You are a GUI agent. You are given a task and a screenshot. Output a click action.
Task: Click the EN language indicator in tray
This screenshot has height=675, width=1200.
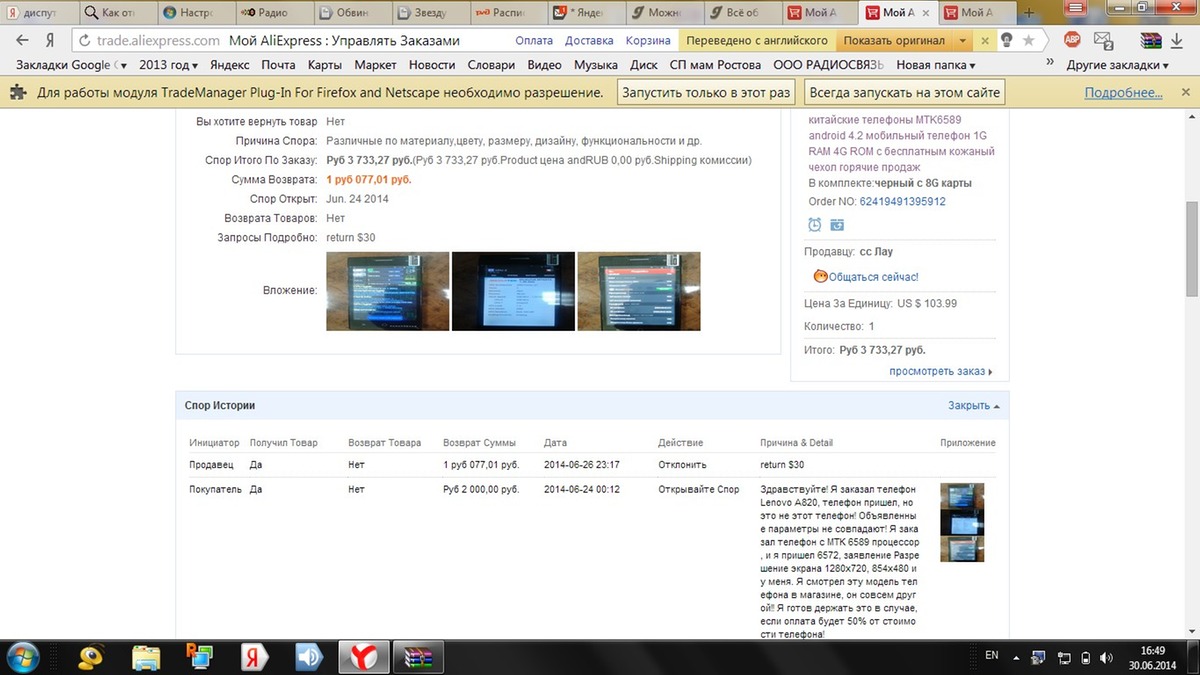992,655
